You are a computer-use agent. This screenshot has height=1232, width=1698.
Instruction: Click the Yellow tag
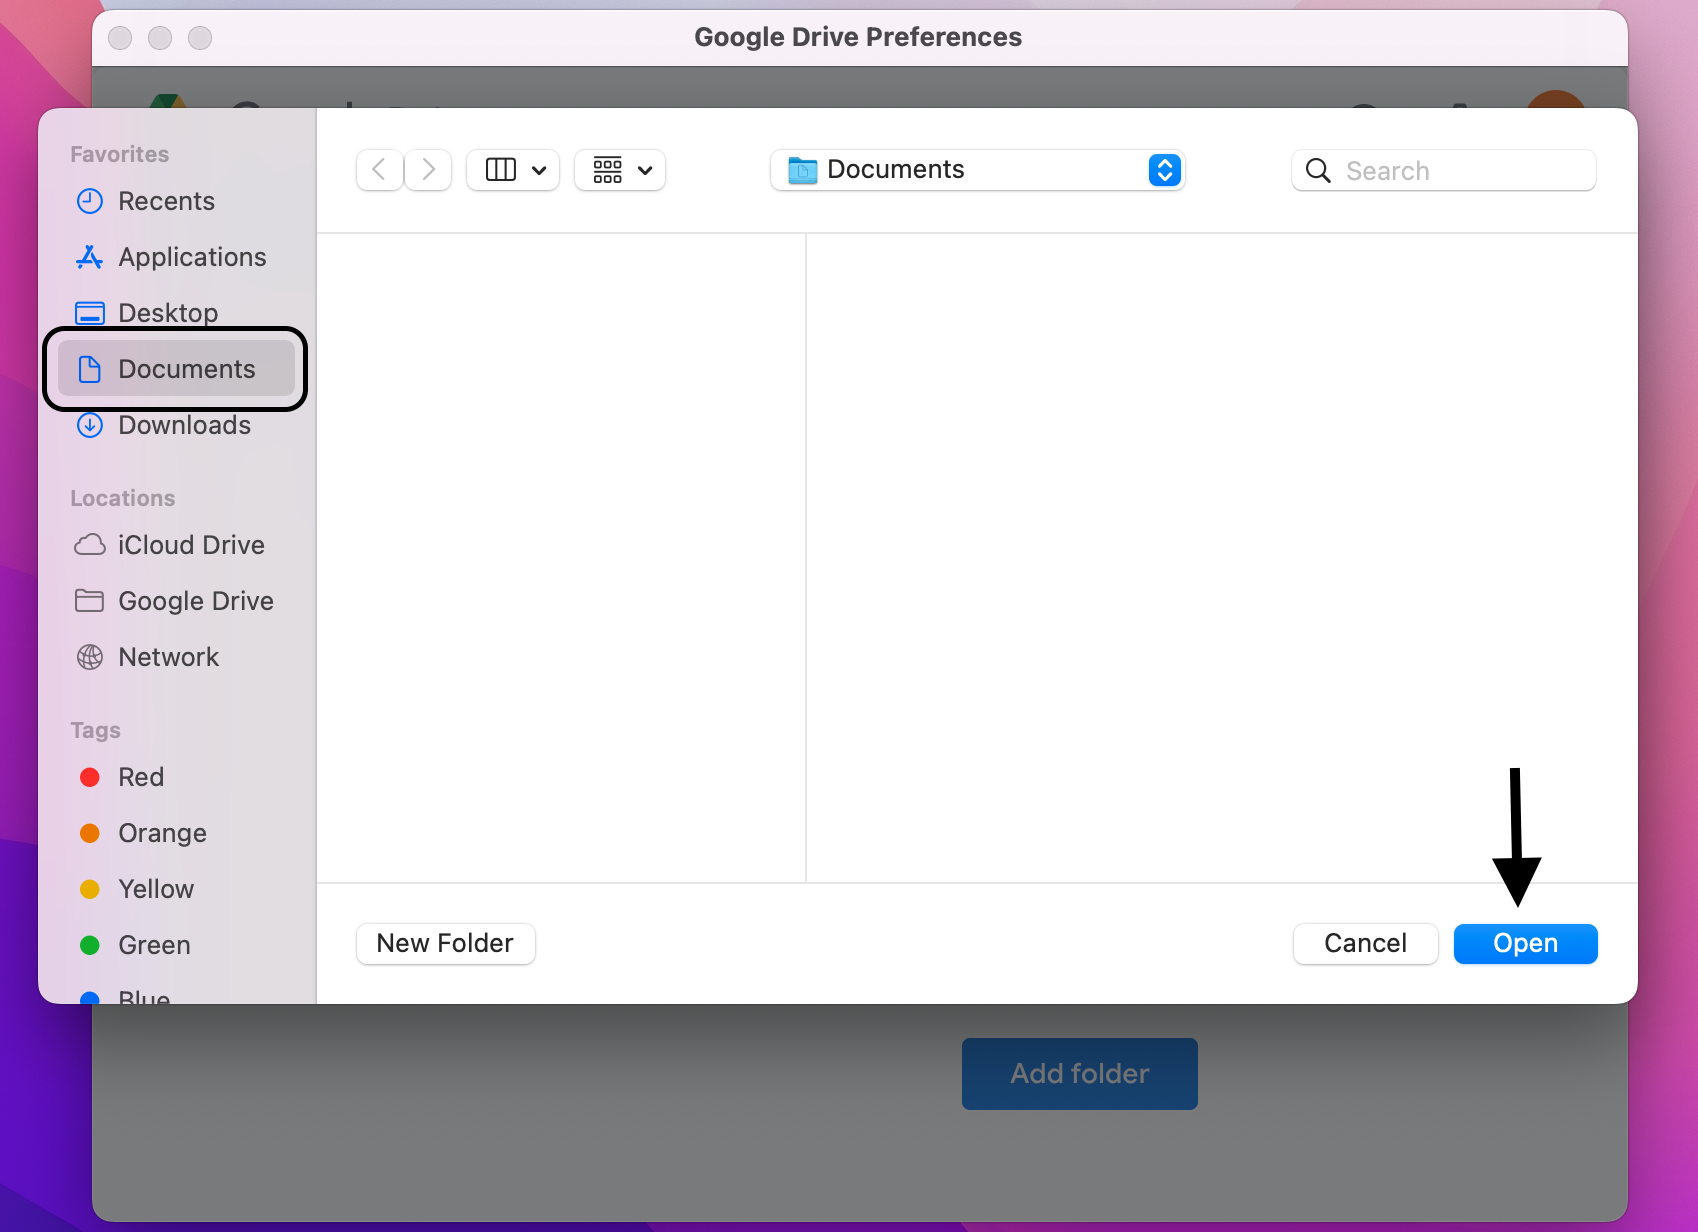[177, 889]
